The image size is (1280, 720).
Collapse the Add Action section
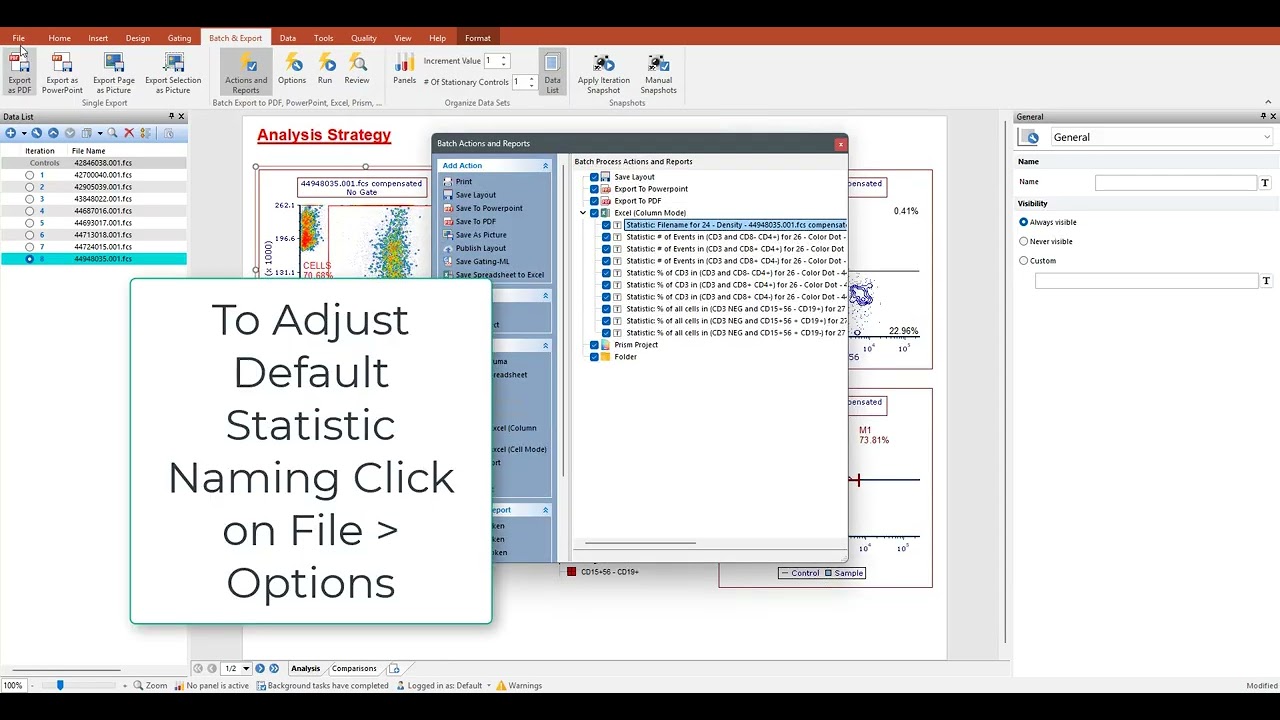546,166
